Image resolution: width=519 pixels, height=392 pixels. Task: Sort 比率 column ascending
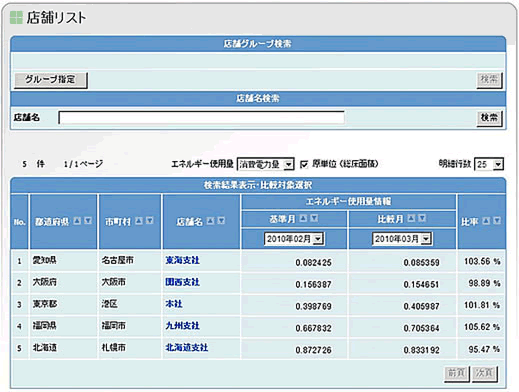click(486, 221)
